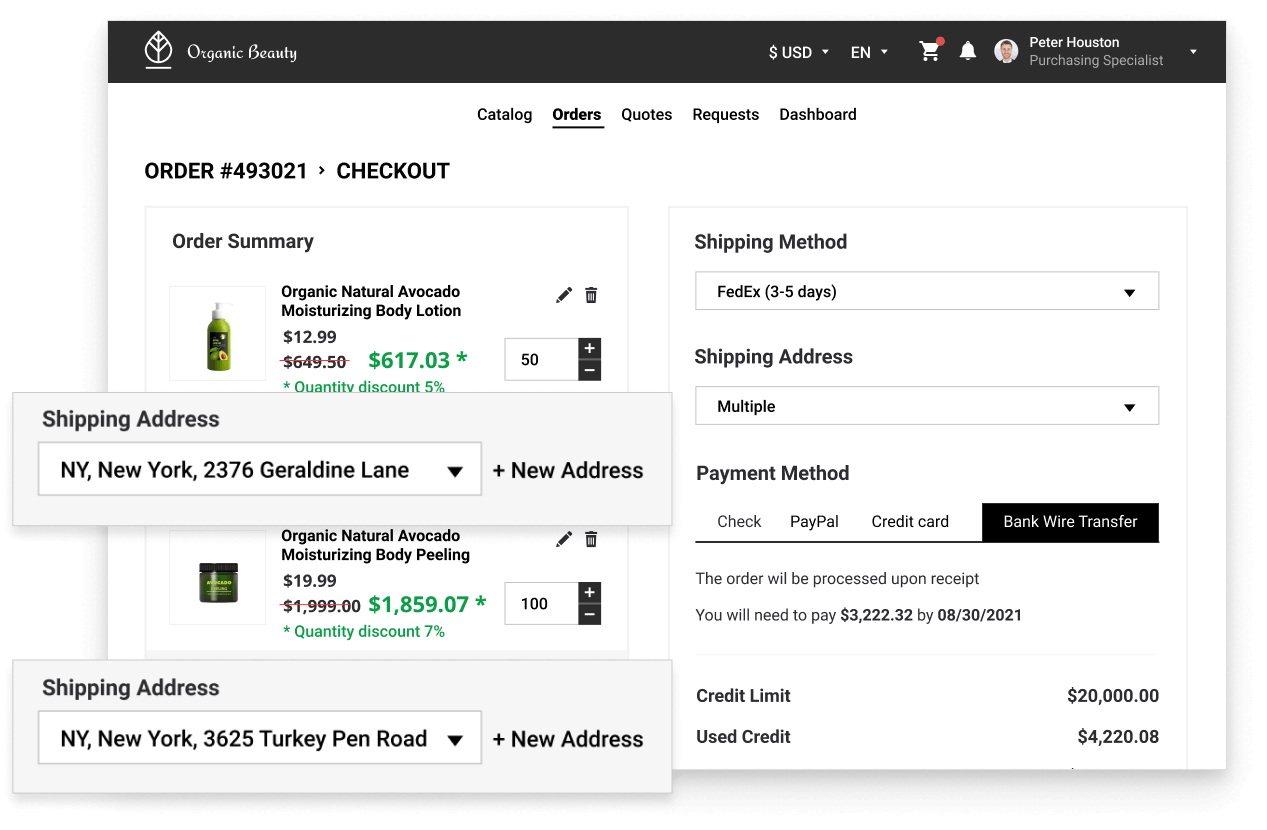Click the Organic Beauty leaf logo

[158, 51]
